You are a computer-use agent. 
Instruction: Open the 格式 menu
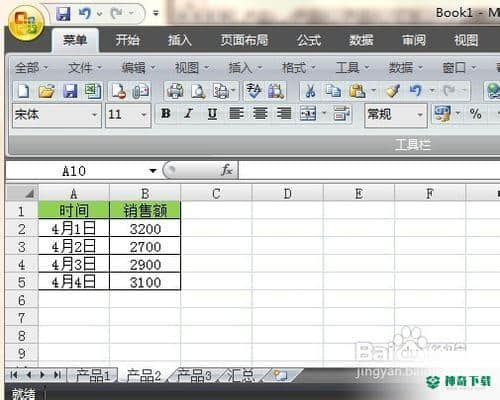tap(298, 68)
